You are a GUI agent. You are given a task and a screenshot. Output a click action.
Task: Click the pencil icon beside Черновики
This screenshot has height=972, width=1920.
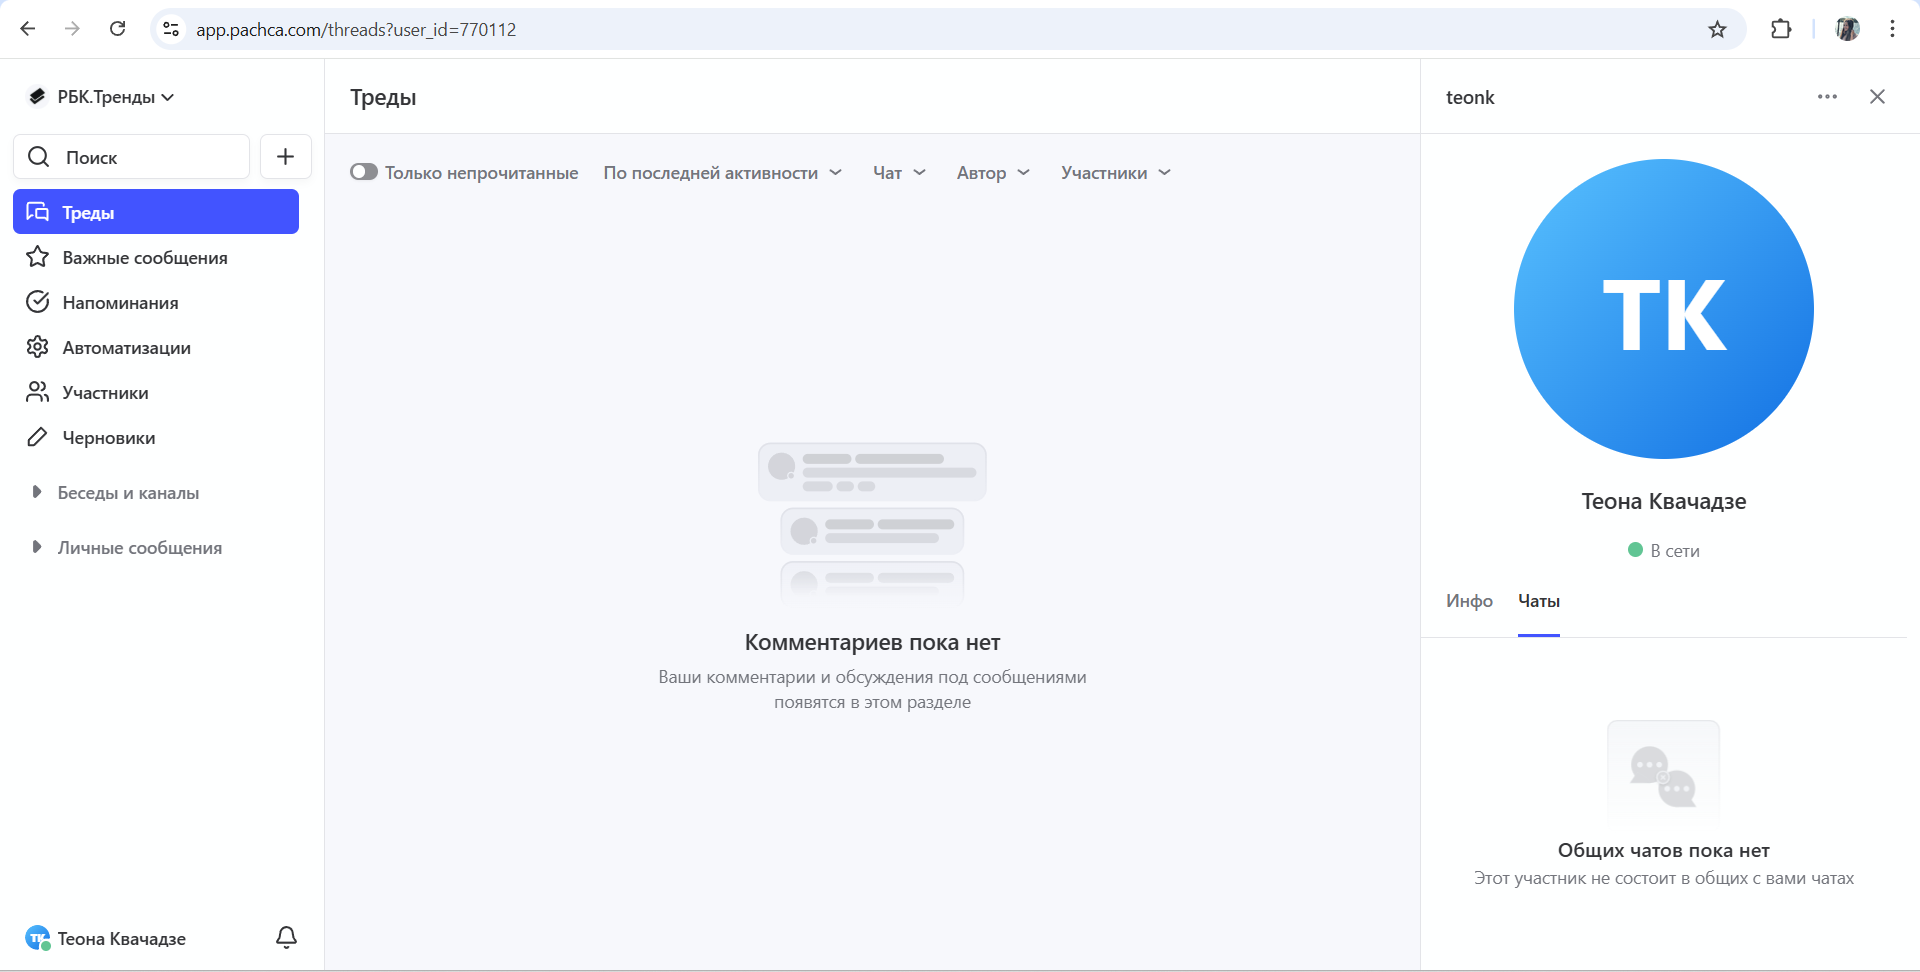point(38,437)
